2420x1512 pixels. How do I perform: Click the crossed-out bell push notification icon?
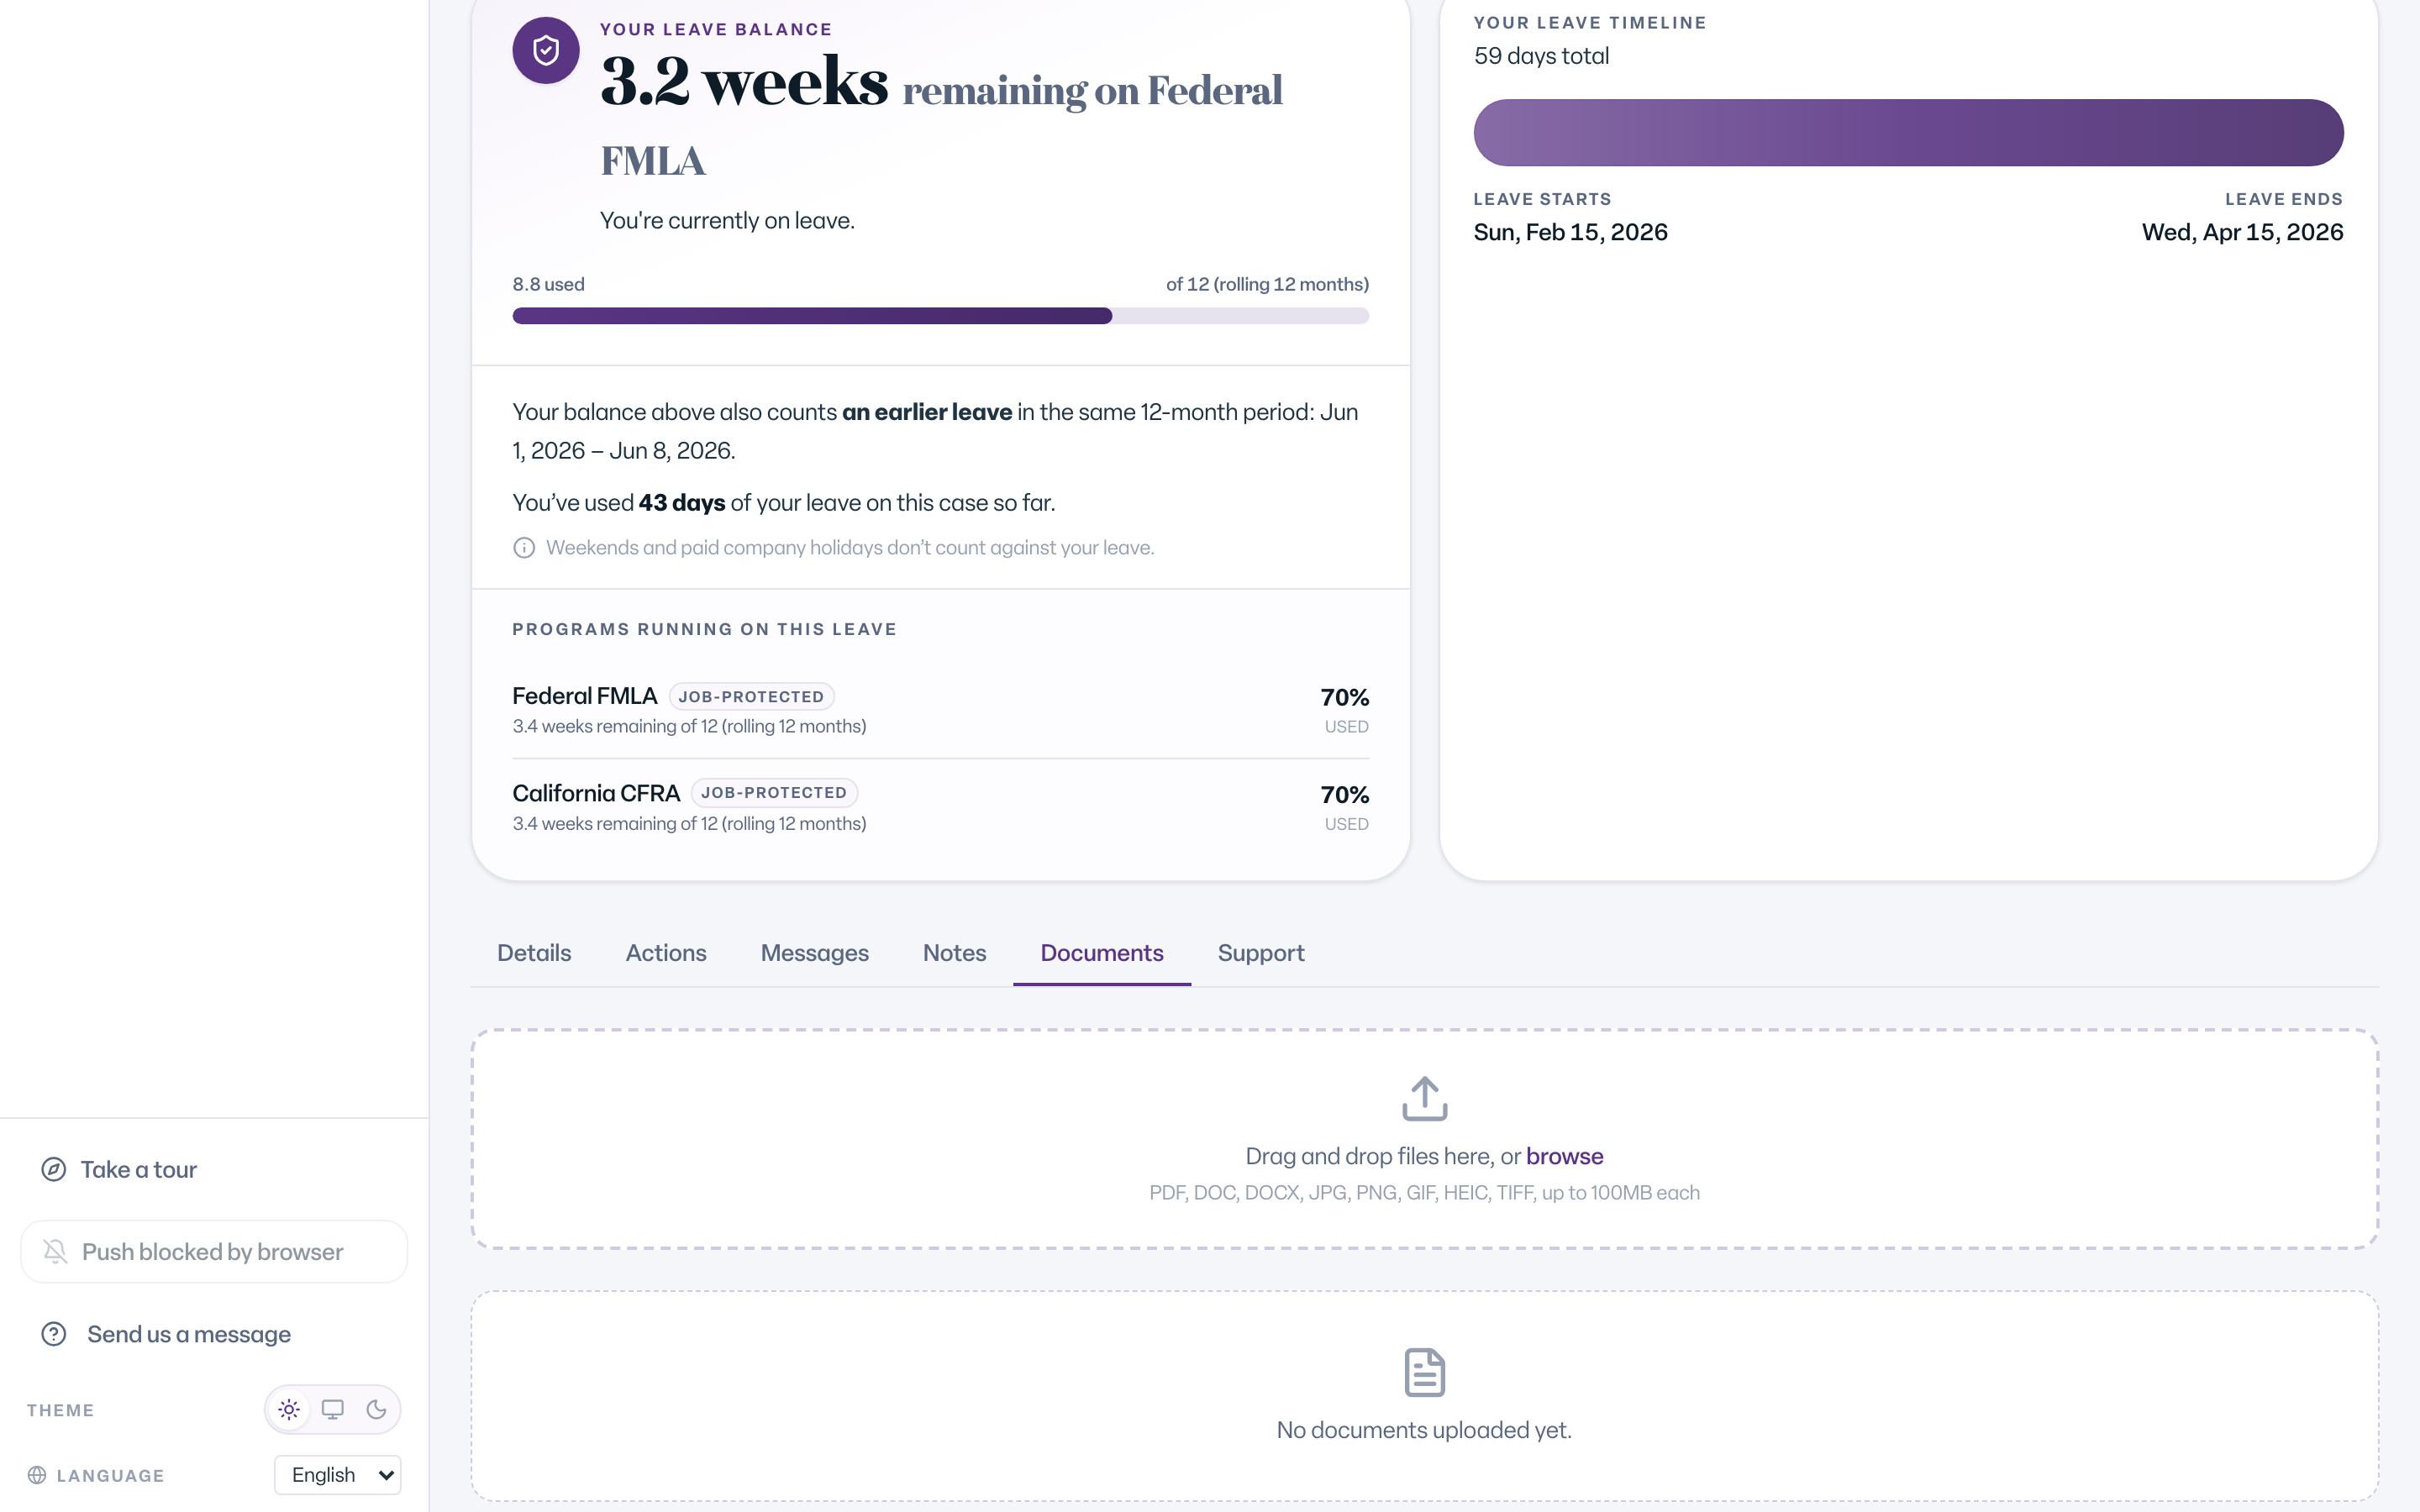(x=55, y=1251)
